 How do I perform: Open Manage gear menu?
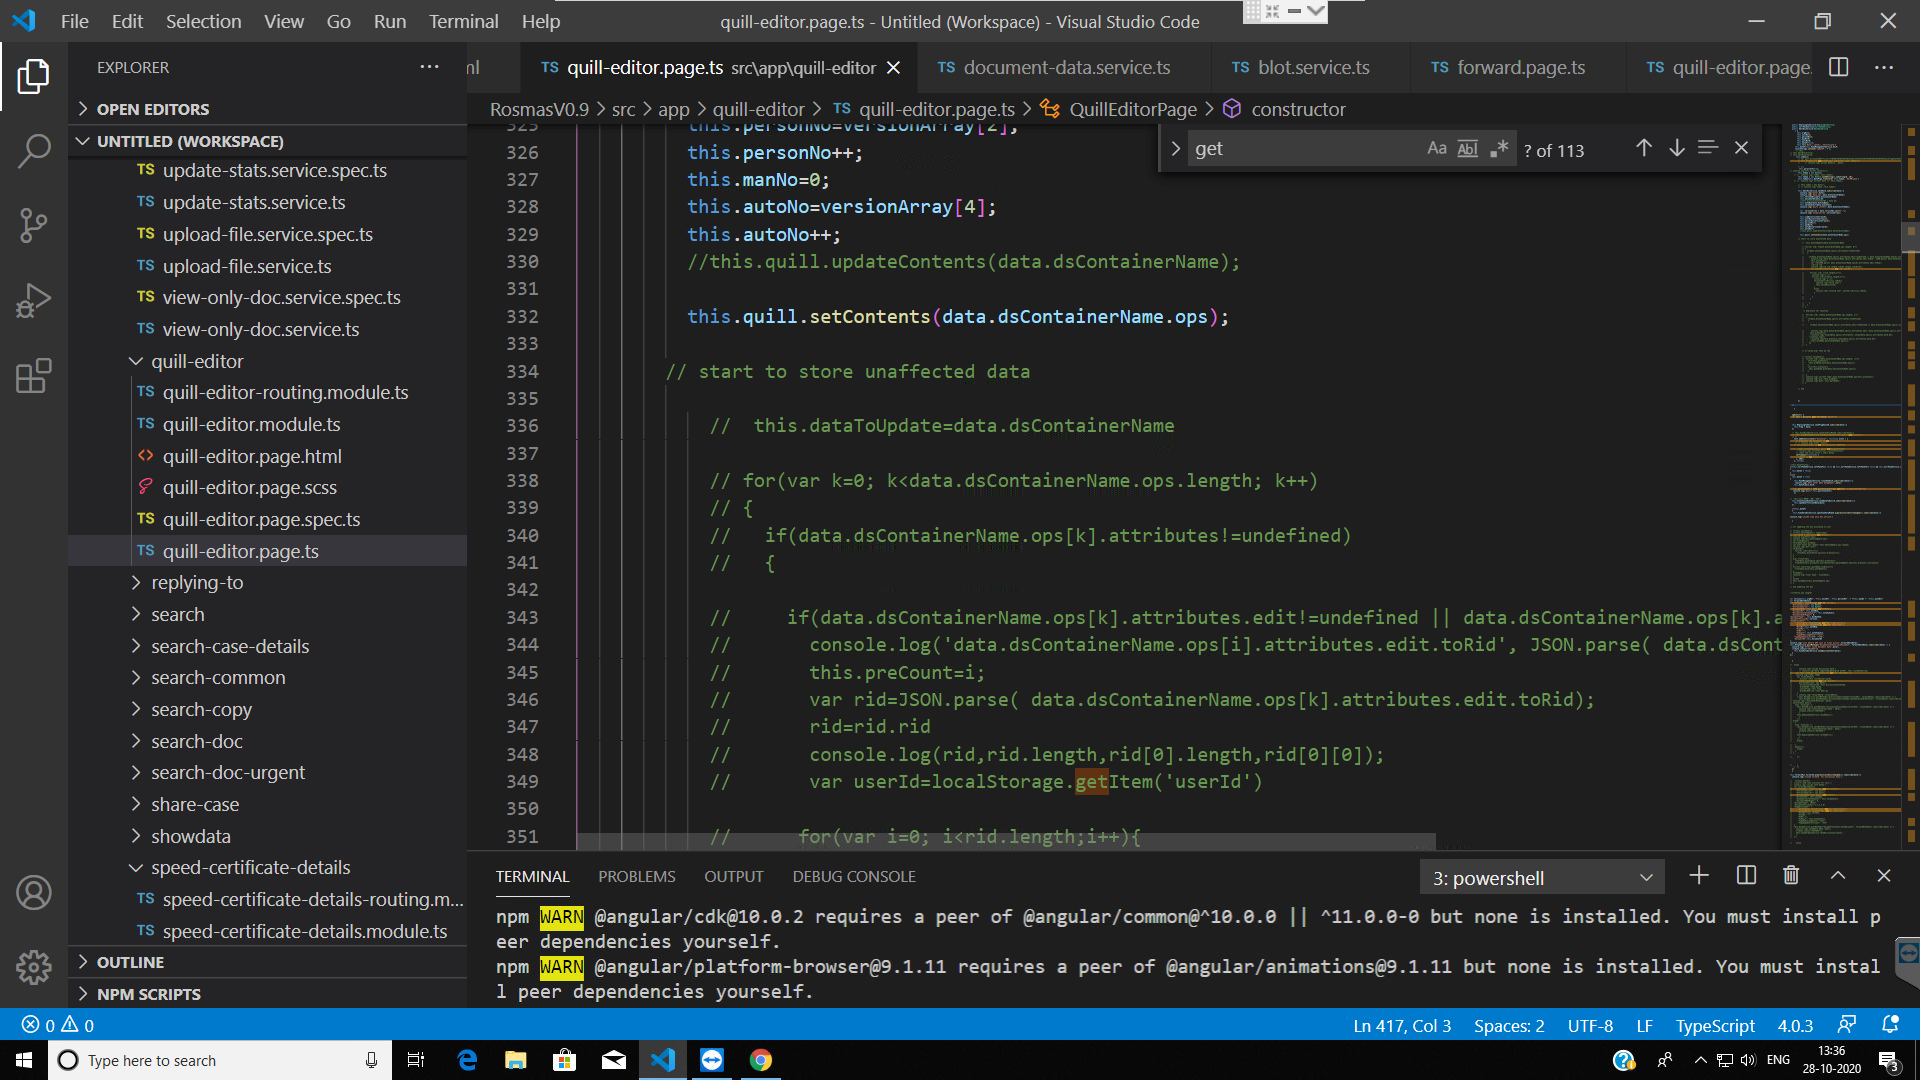[33, 967]
